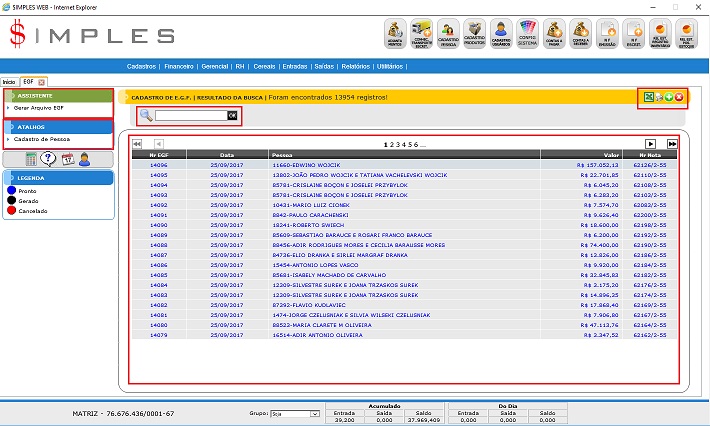Screen dimensions: 710x426
Task: Close the EGF tab
Action: click(42, 81)
